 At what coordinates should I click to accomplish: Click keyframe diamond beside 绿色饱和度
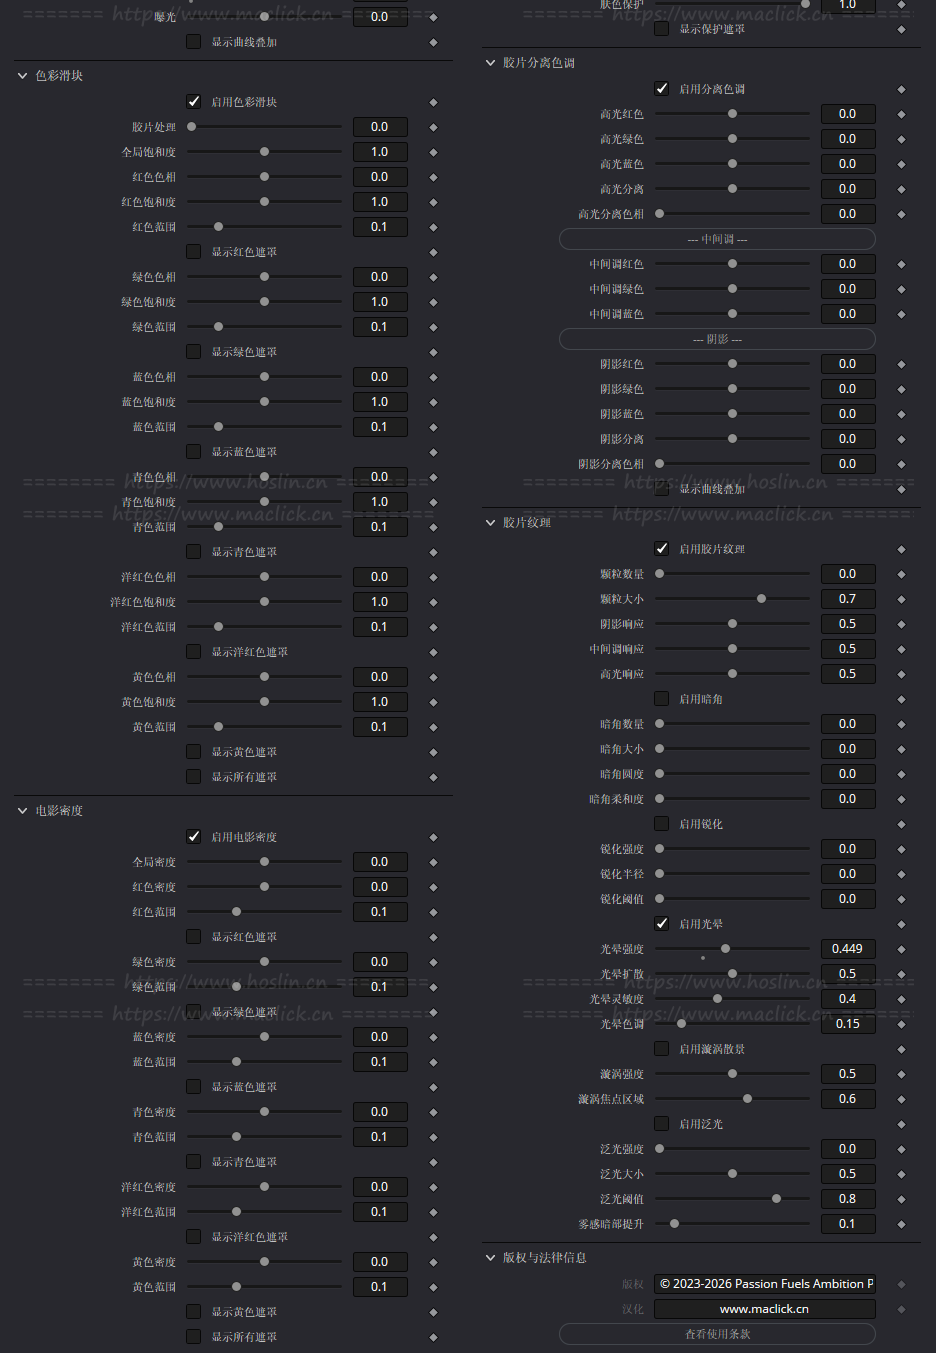[x=433, y=302]
